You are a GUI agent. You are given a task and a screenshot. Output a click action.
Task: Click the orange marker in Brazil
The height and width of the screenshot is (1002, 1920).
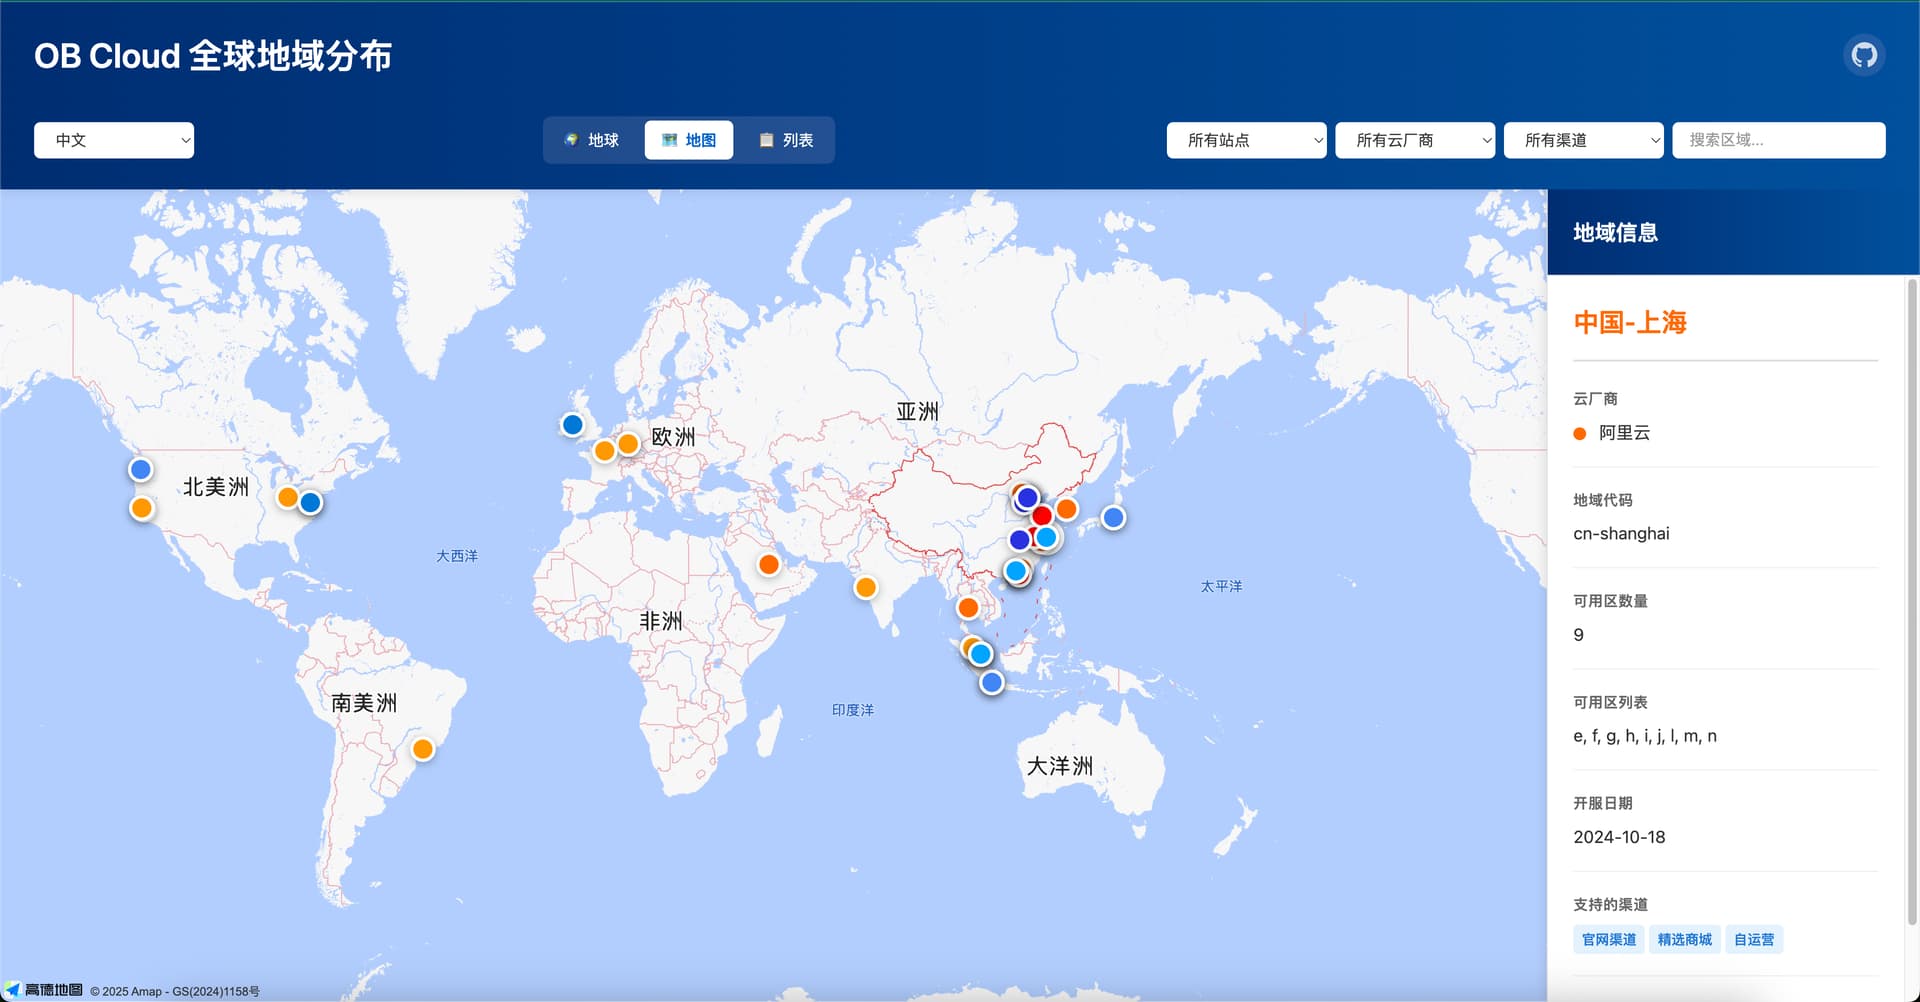(423, 749)
